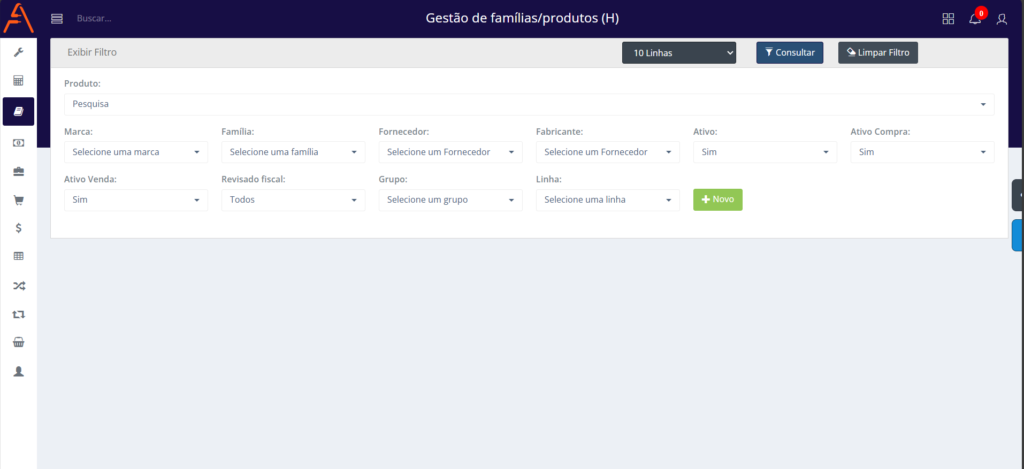Click the Consultar button
This screenshot has width=1024, height=469.
coord(789,52)
